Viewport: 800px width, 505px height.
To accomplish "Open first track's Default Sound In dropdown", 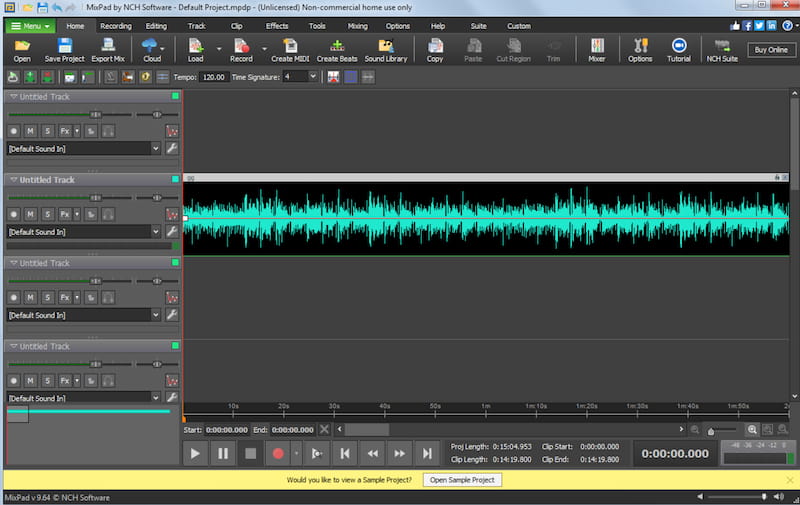I will click(155, 148).
